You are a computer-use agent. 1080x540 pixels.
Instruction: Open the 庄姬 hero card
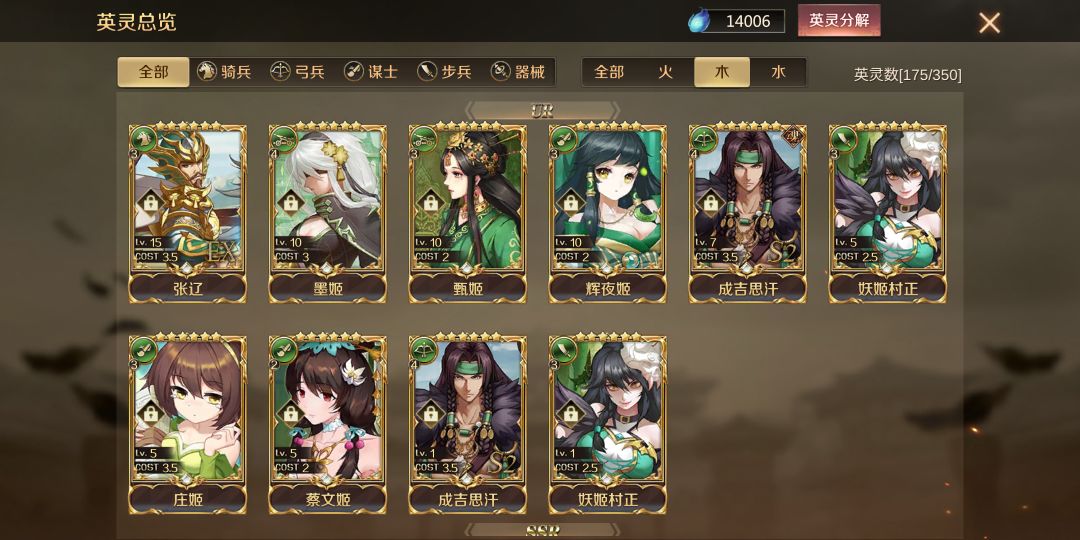click(188, 423)
